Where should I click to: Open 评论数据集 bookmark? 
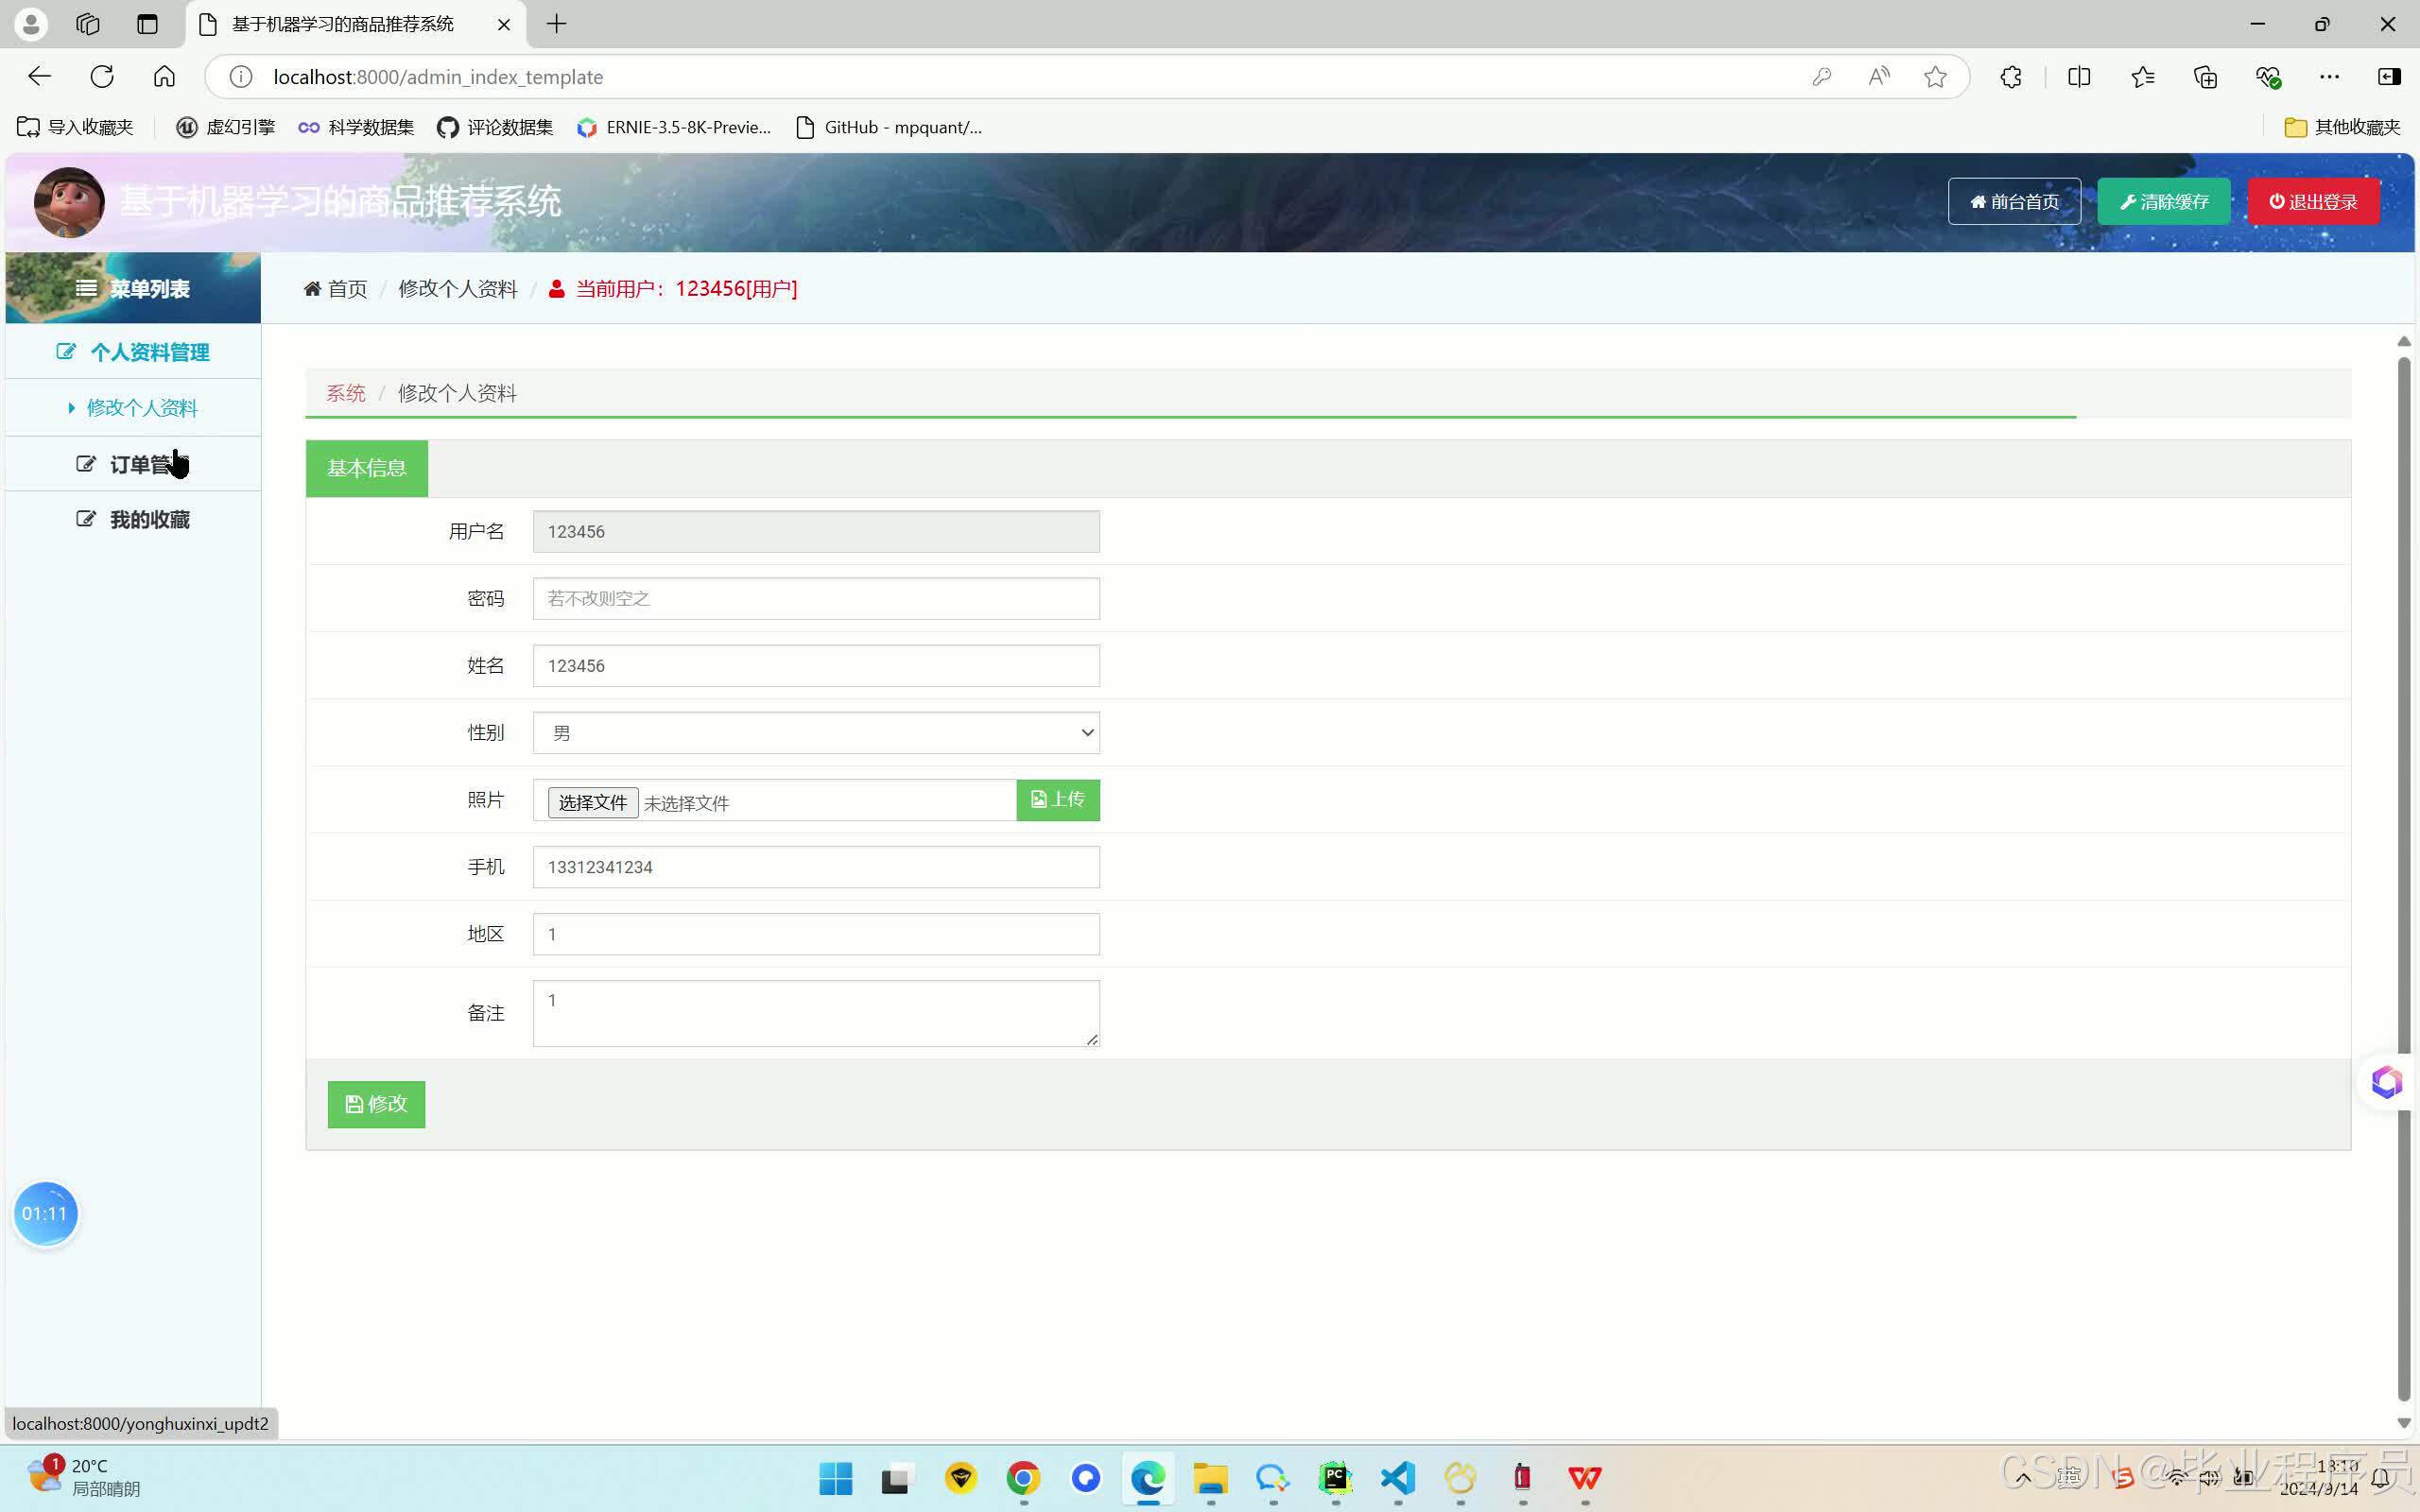496,127
